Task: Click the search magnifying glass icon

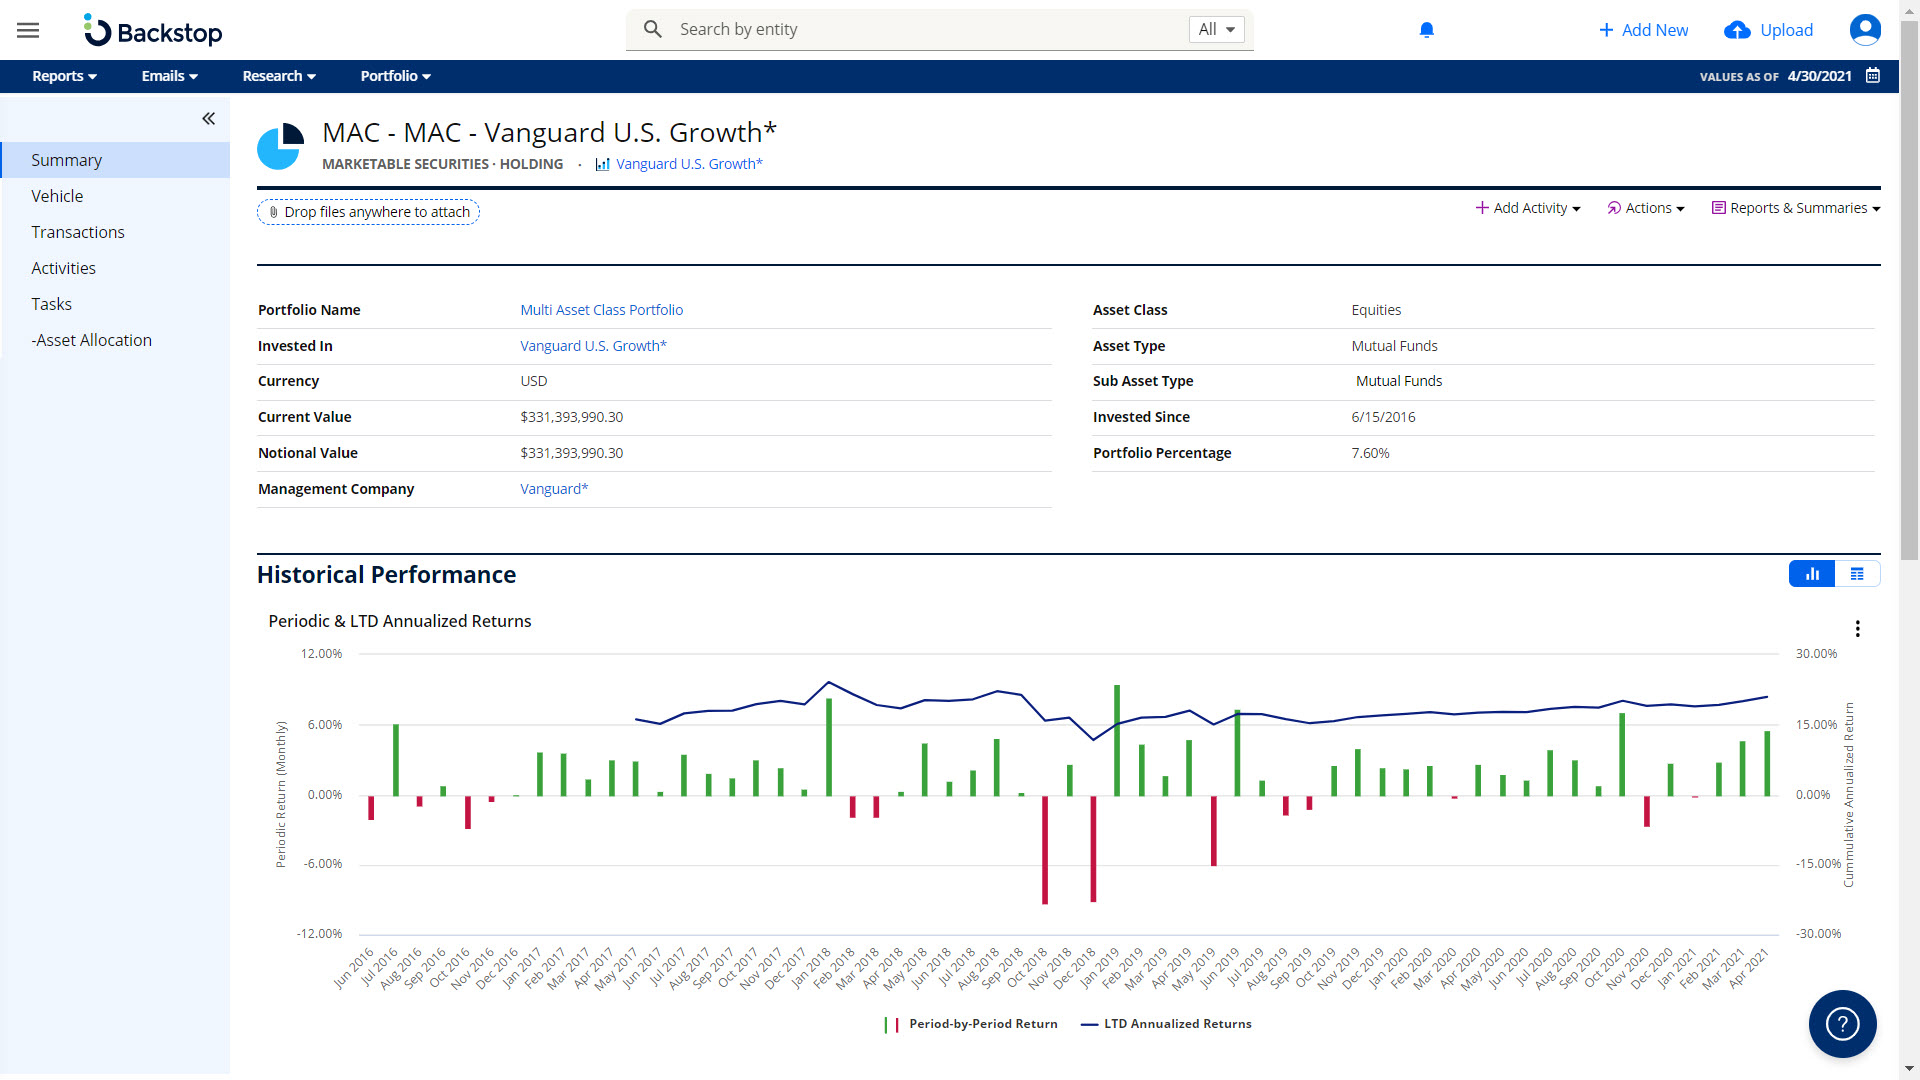Action: [x=652, y=29]
